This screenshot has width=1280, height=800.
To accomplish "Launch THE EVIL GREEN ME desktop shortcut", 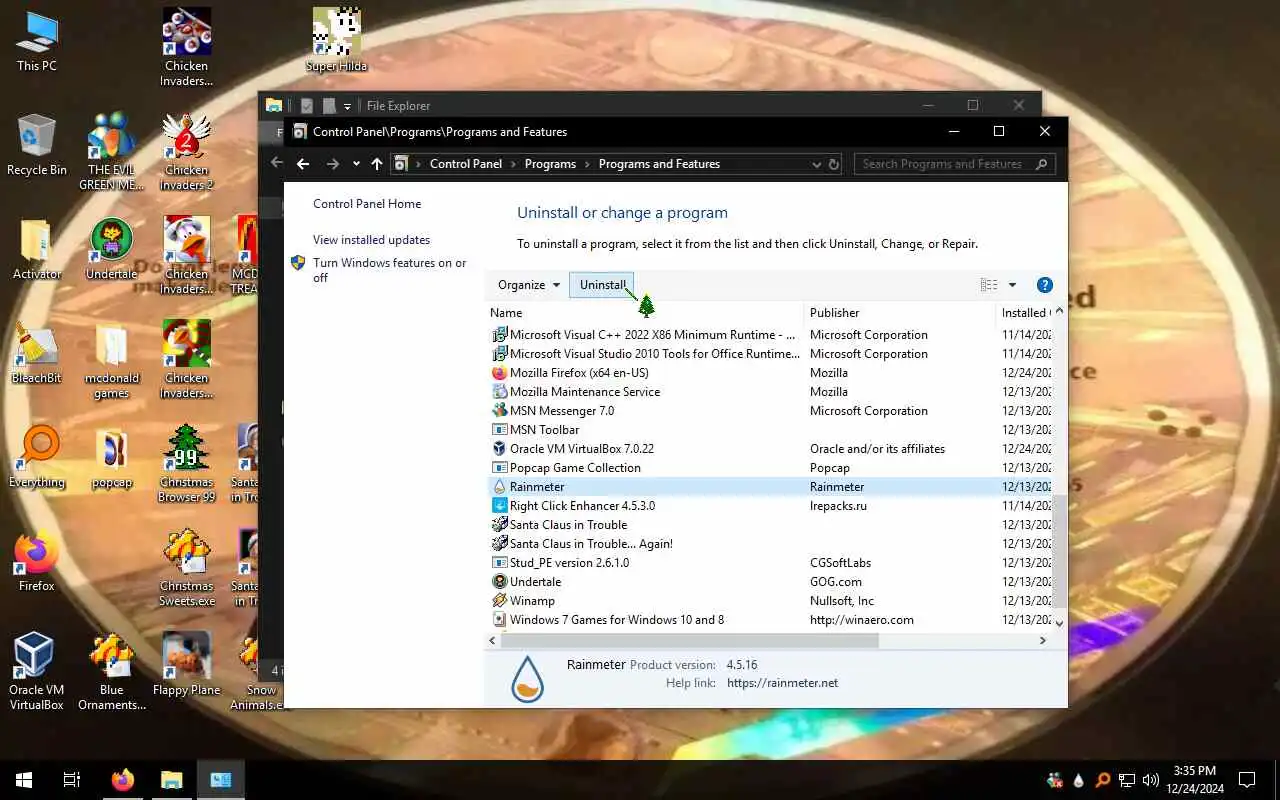I will [x=112, y=151].
